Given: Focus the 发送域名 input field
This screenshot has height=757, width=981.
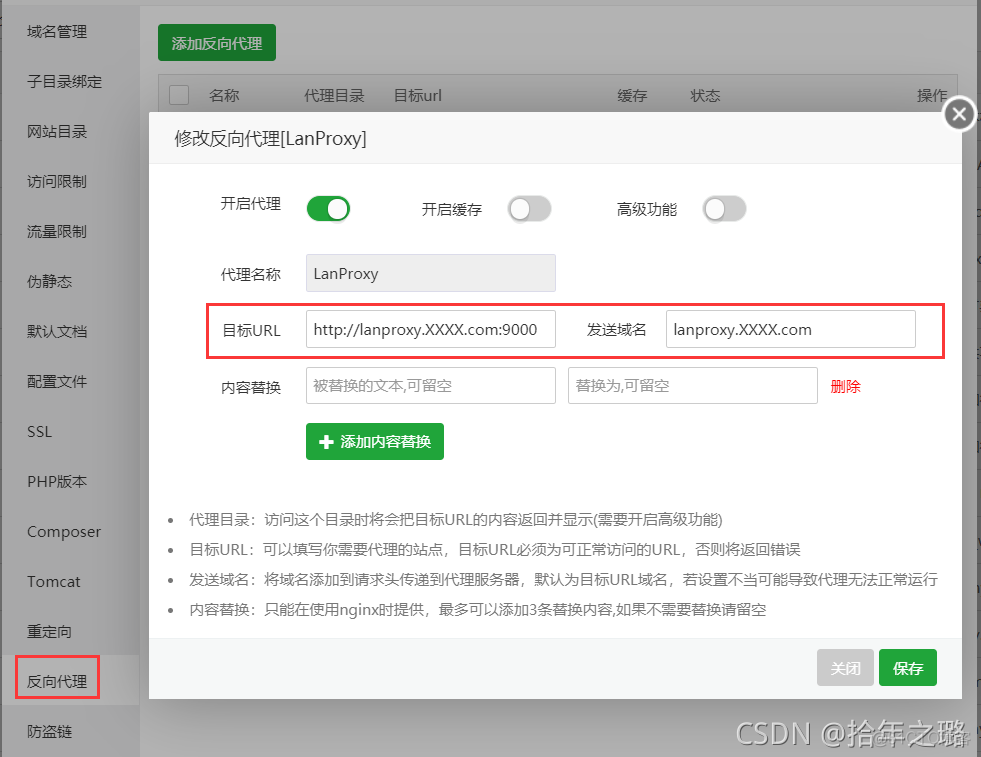Looking at the screenshot, I should [790, 329].
